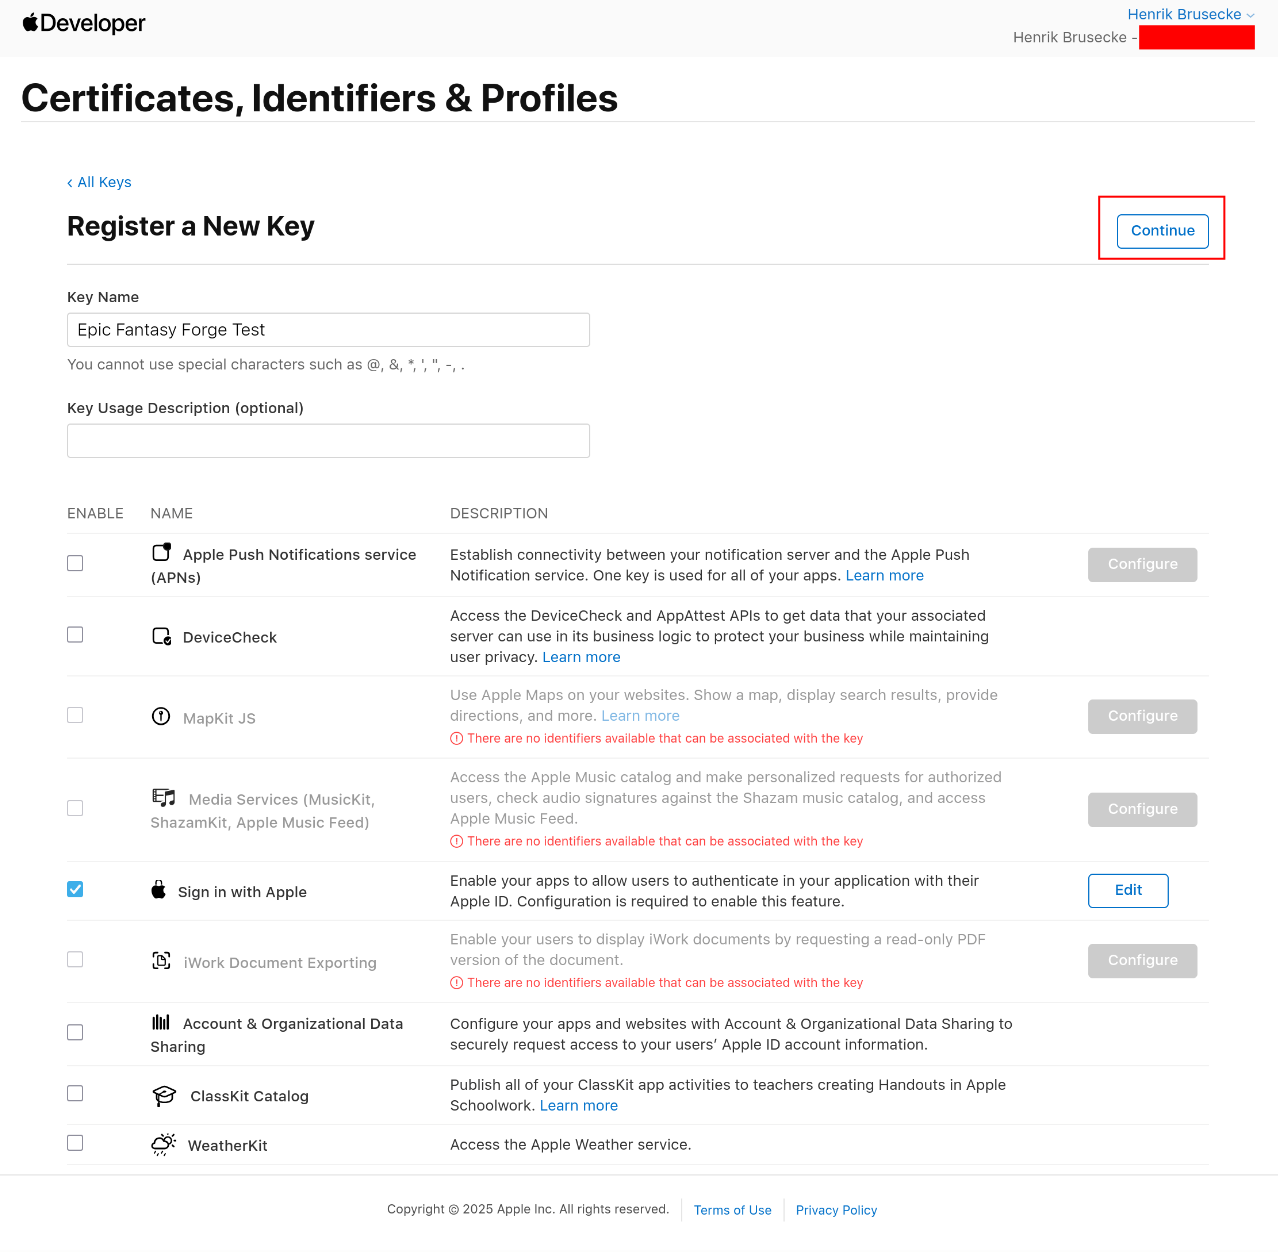
Task: Tick the DeviceCheck checkbox
Action: coord(75,635)
